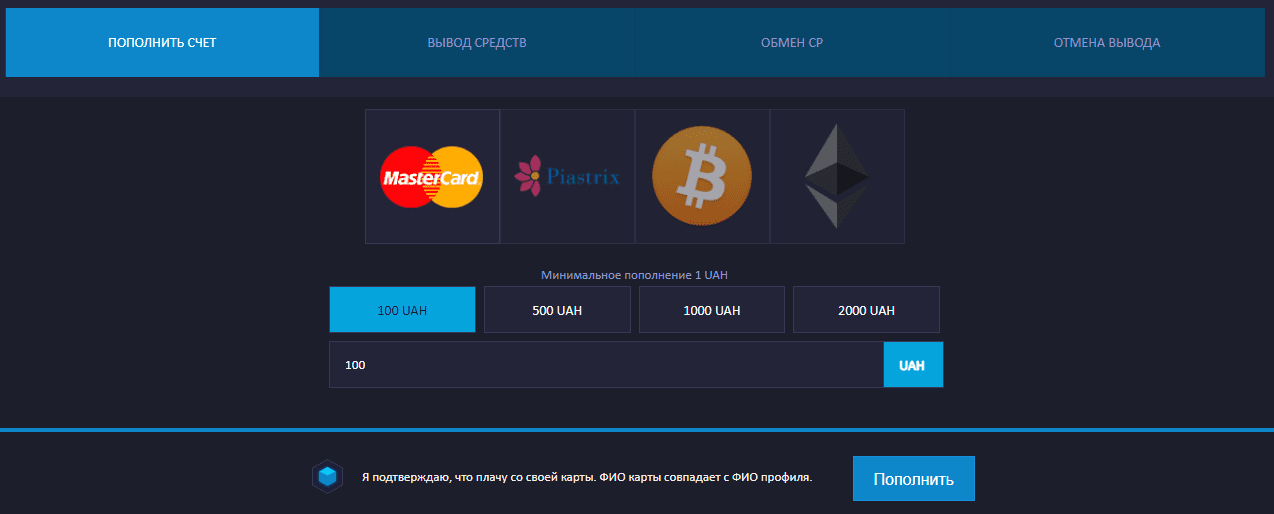
Task: Open the Отмена вывода tab
Action: point(1107,43)
